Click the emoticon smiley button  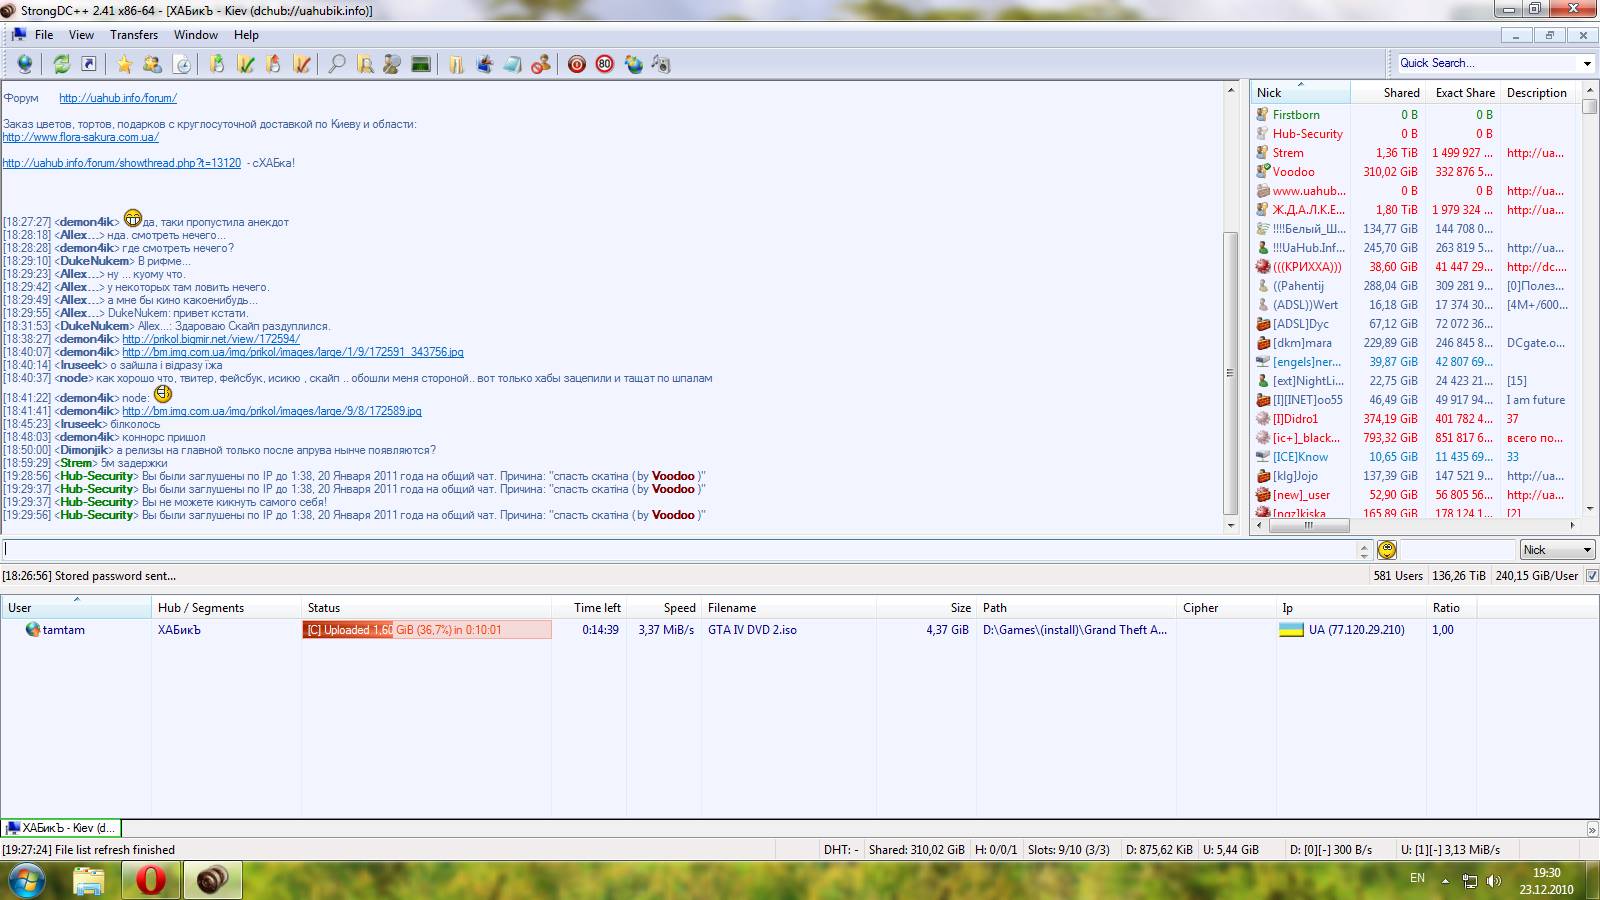point(1387,549)
